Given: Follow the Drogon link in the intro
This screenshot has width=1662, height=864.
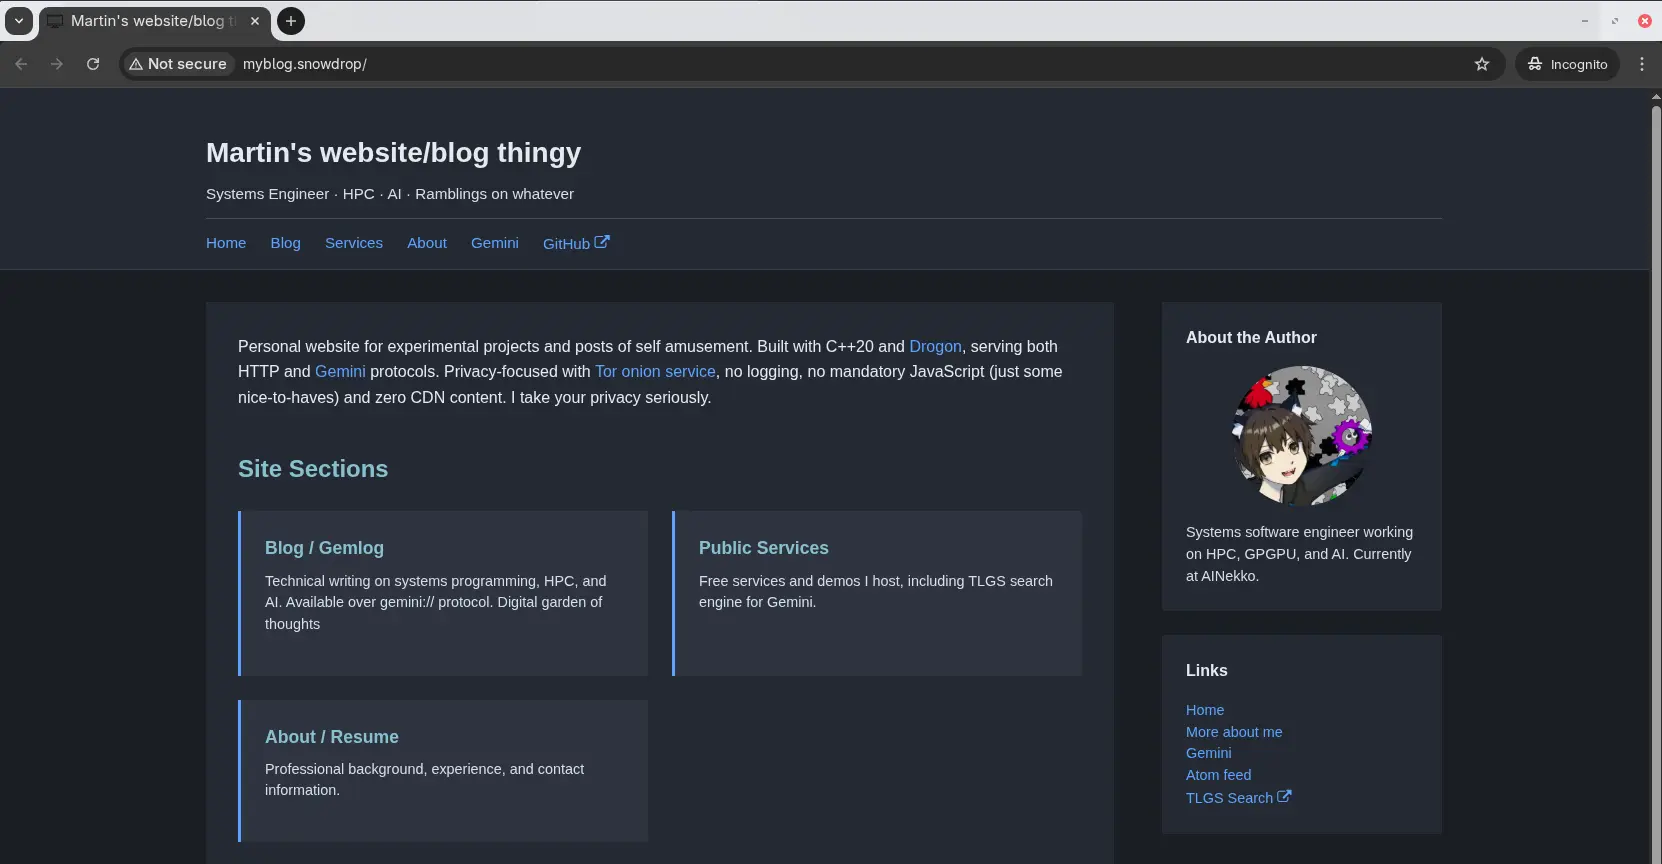Looking at the screenshot, I should click(934, 346).
